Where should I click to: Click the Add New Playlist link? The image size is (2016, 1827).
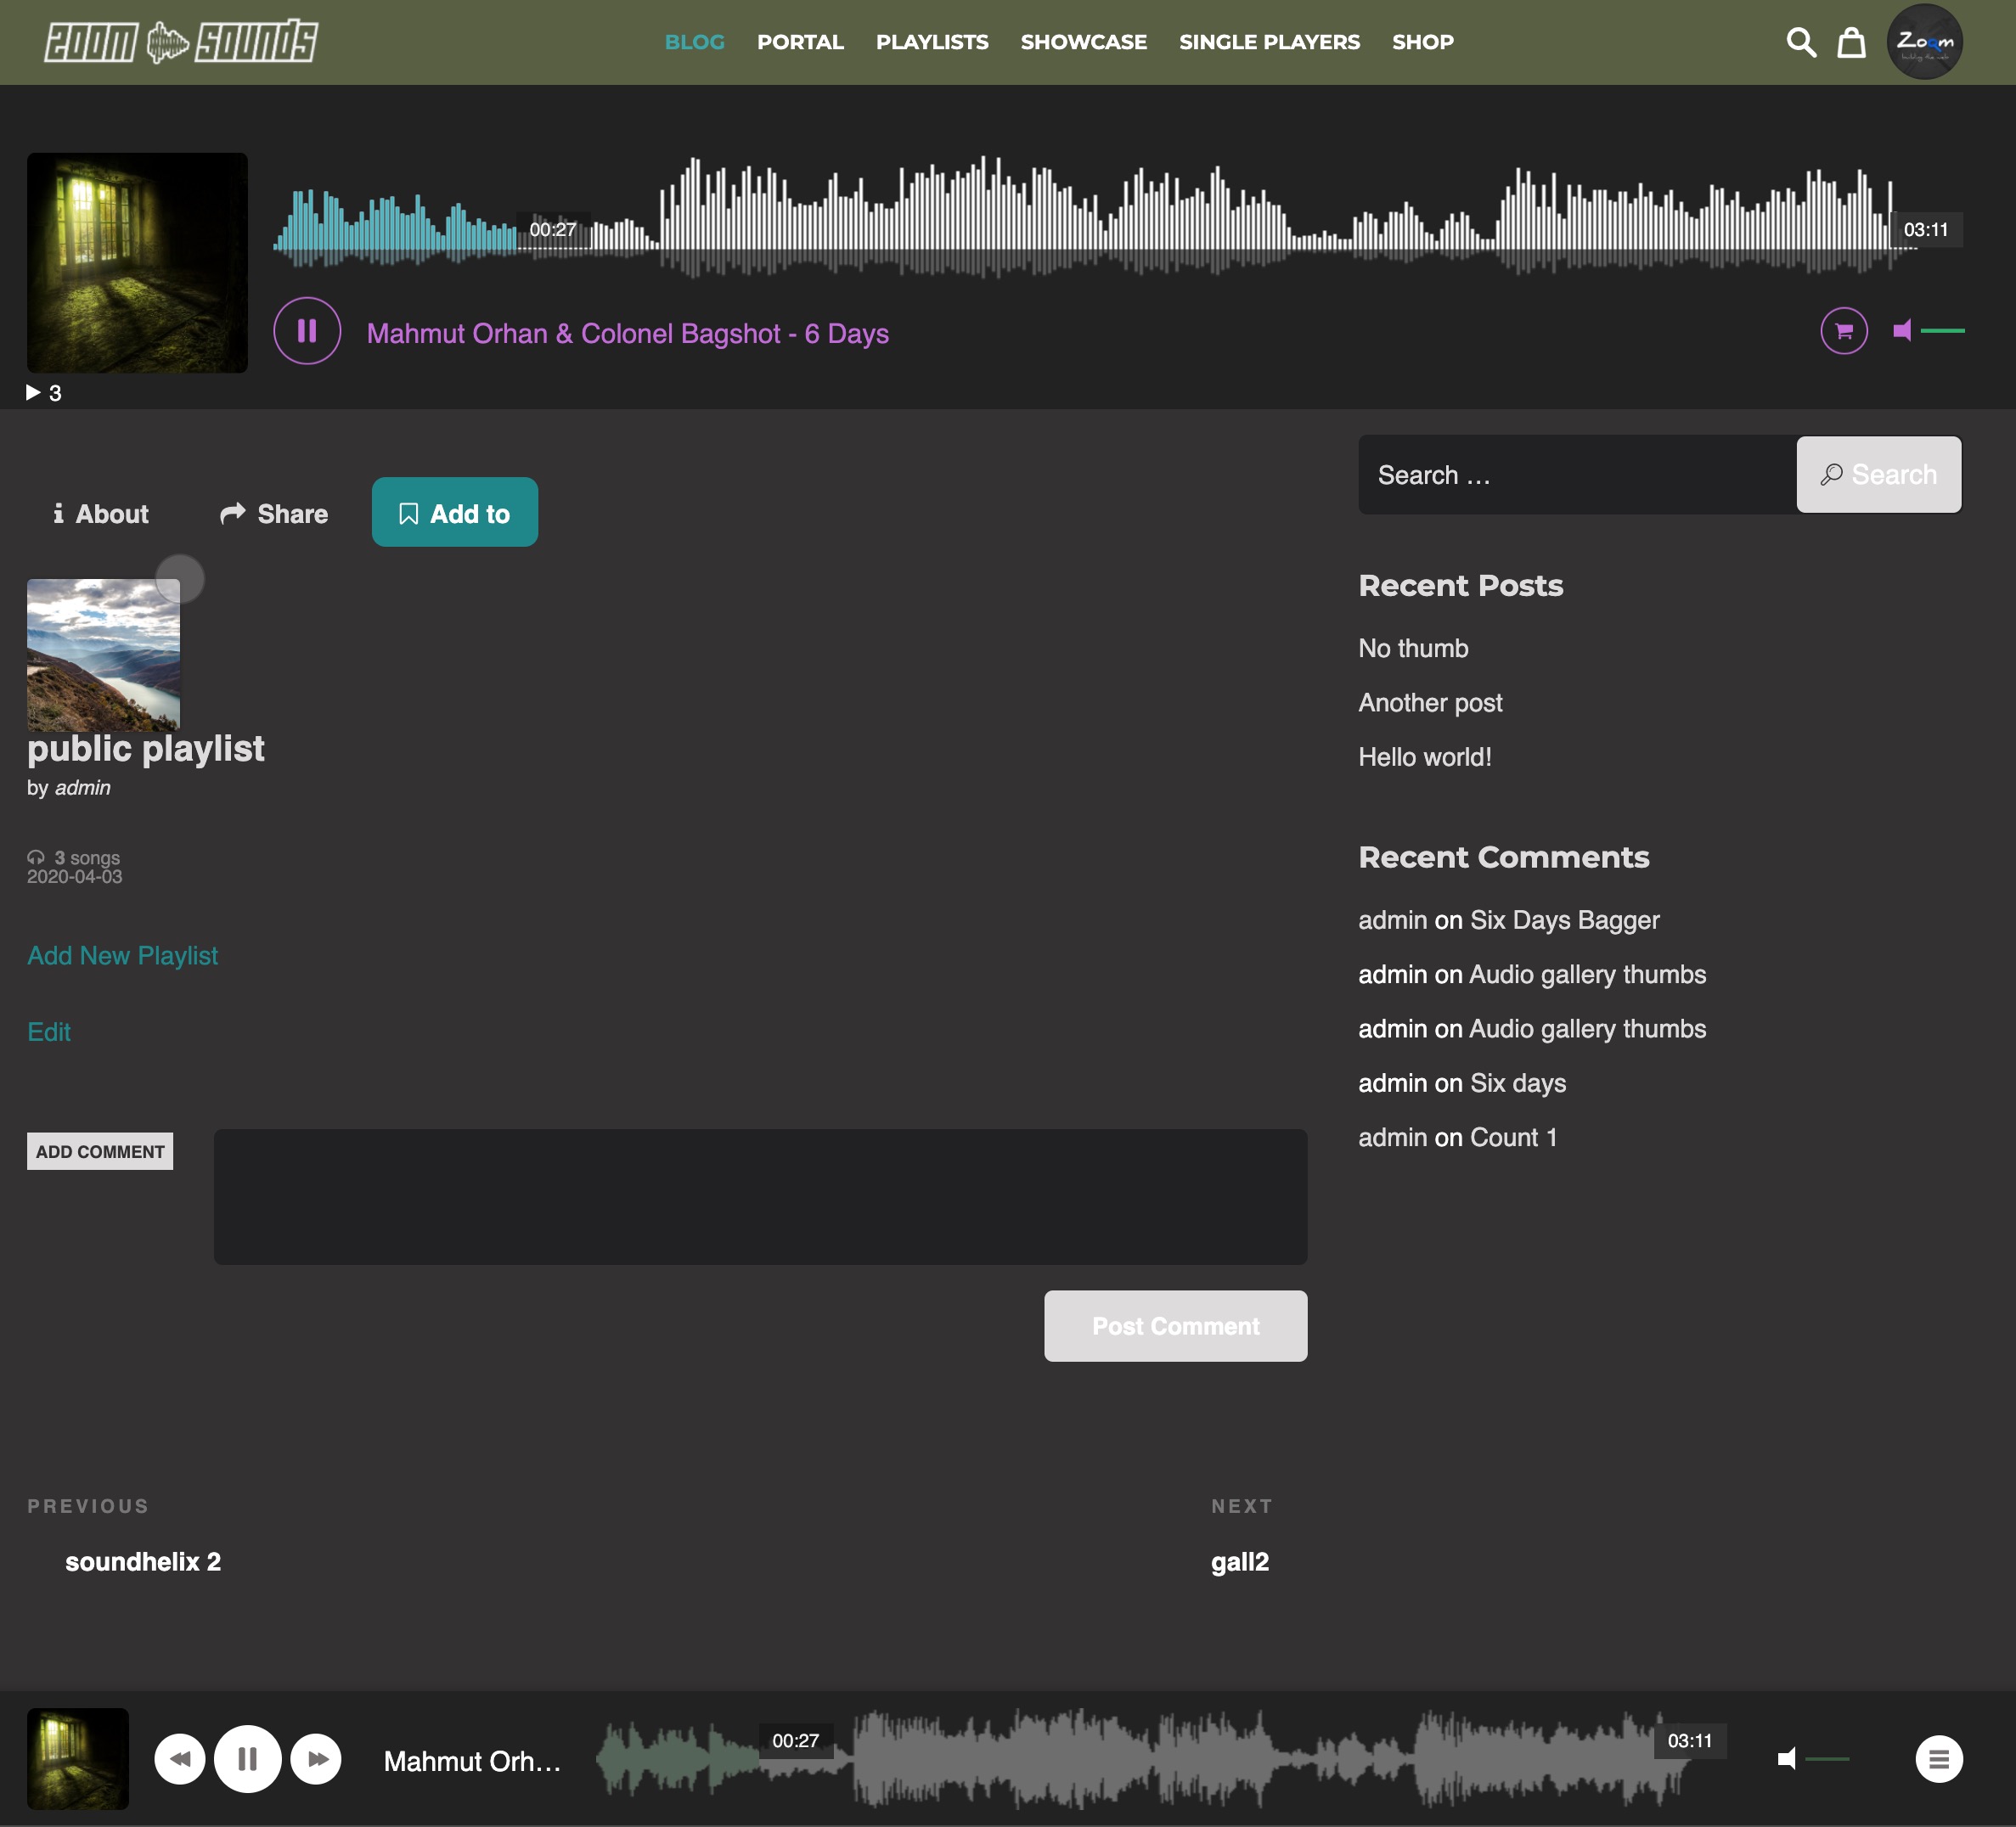click(122, 955)
